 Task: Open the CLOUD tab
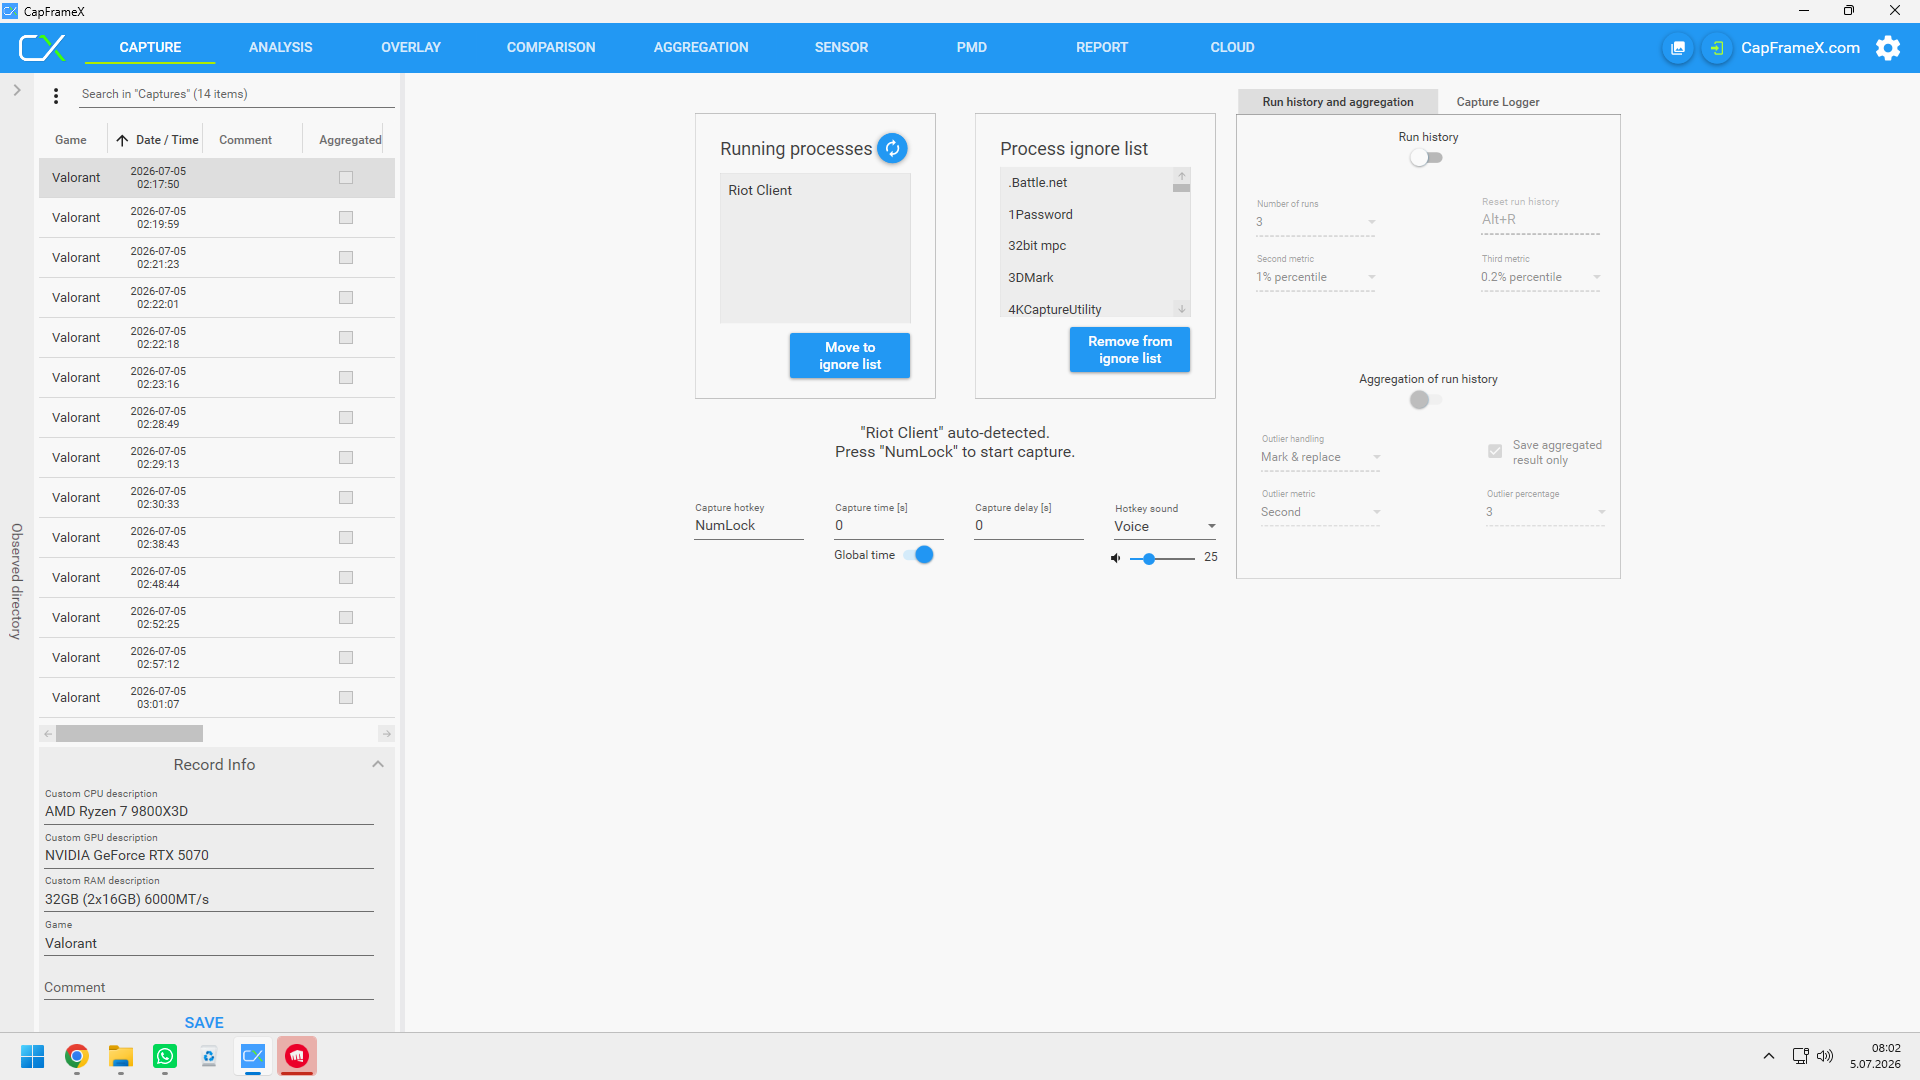coord(1232,48)
